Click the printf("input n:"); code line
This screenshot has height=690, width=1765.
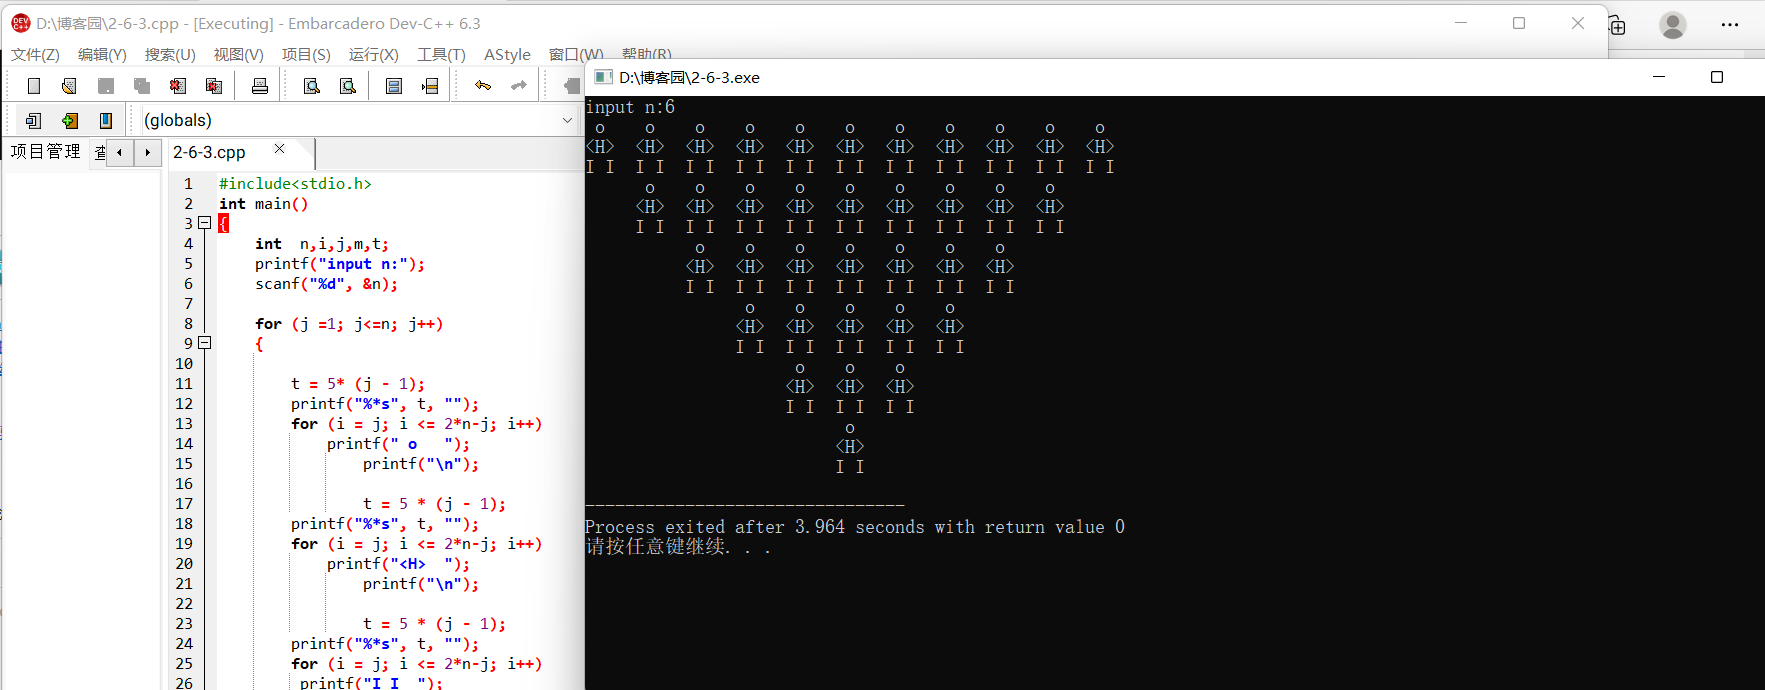coord(340,264)
